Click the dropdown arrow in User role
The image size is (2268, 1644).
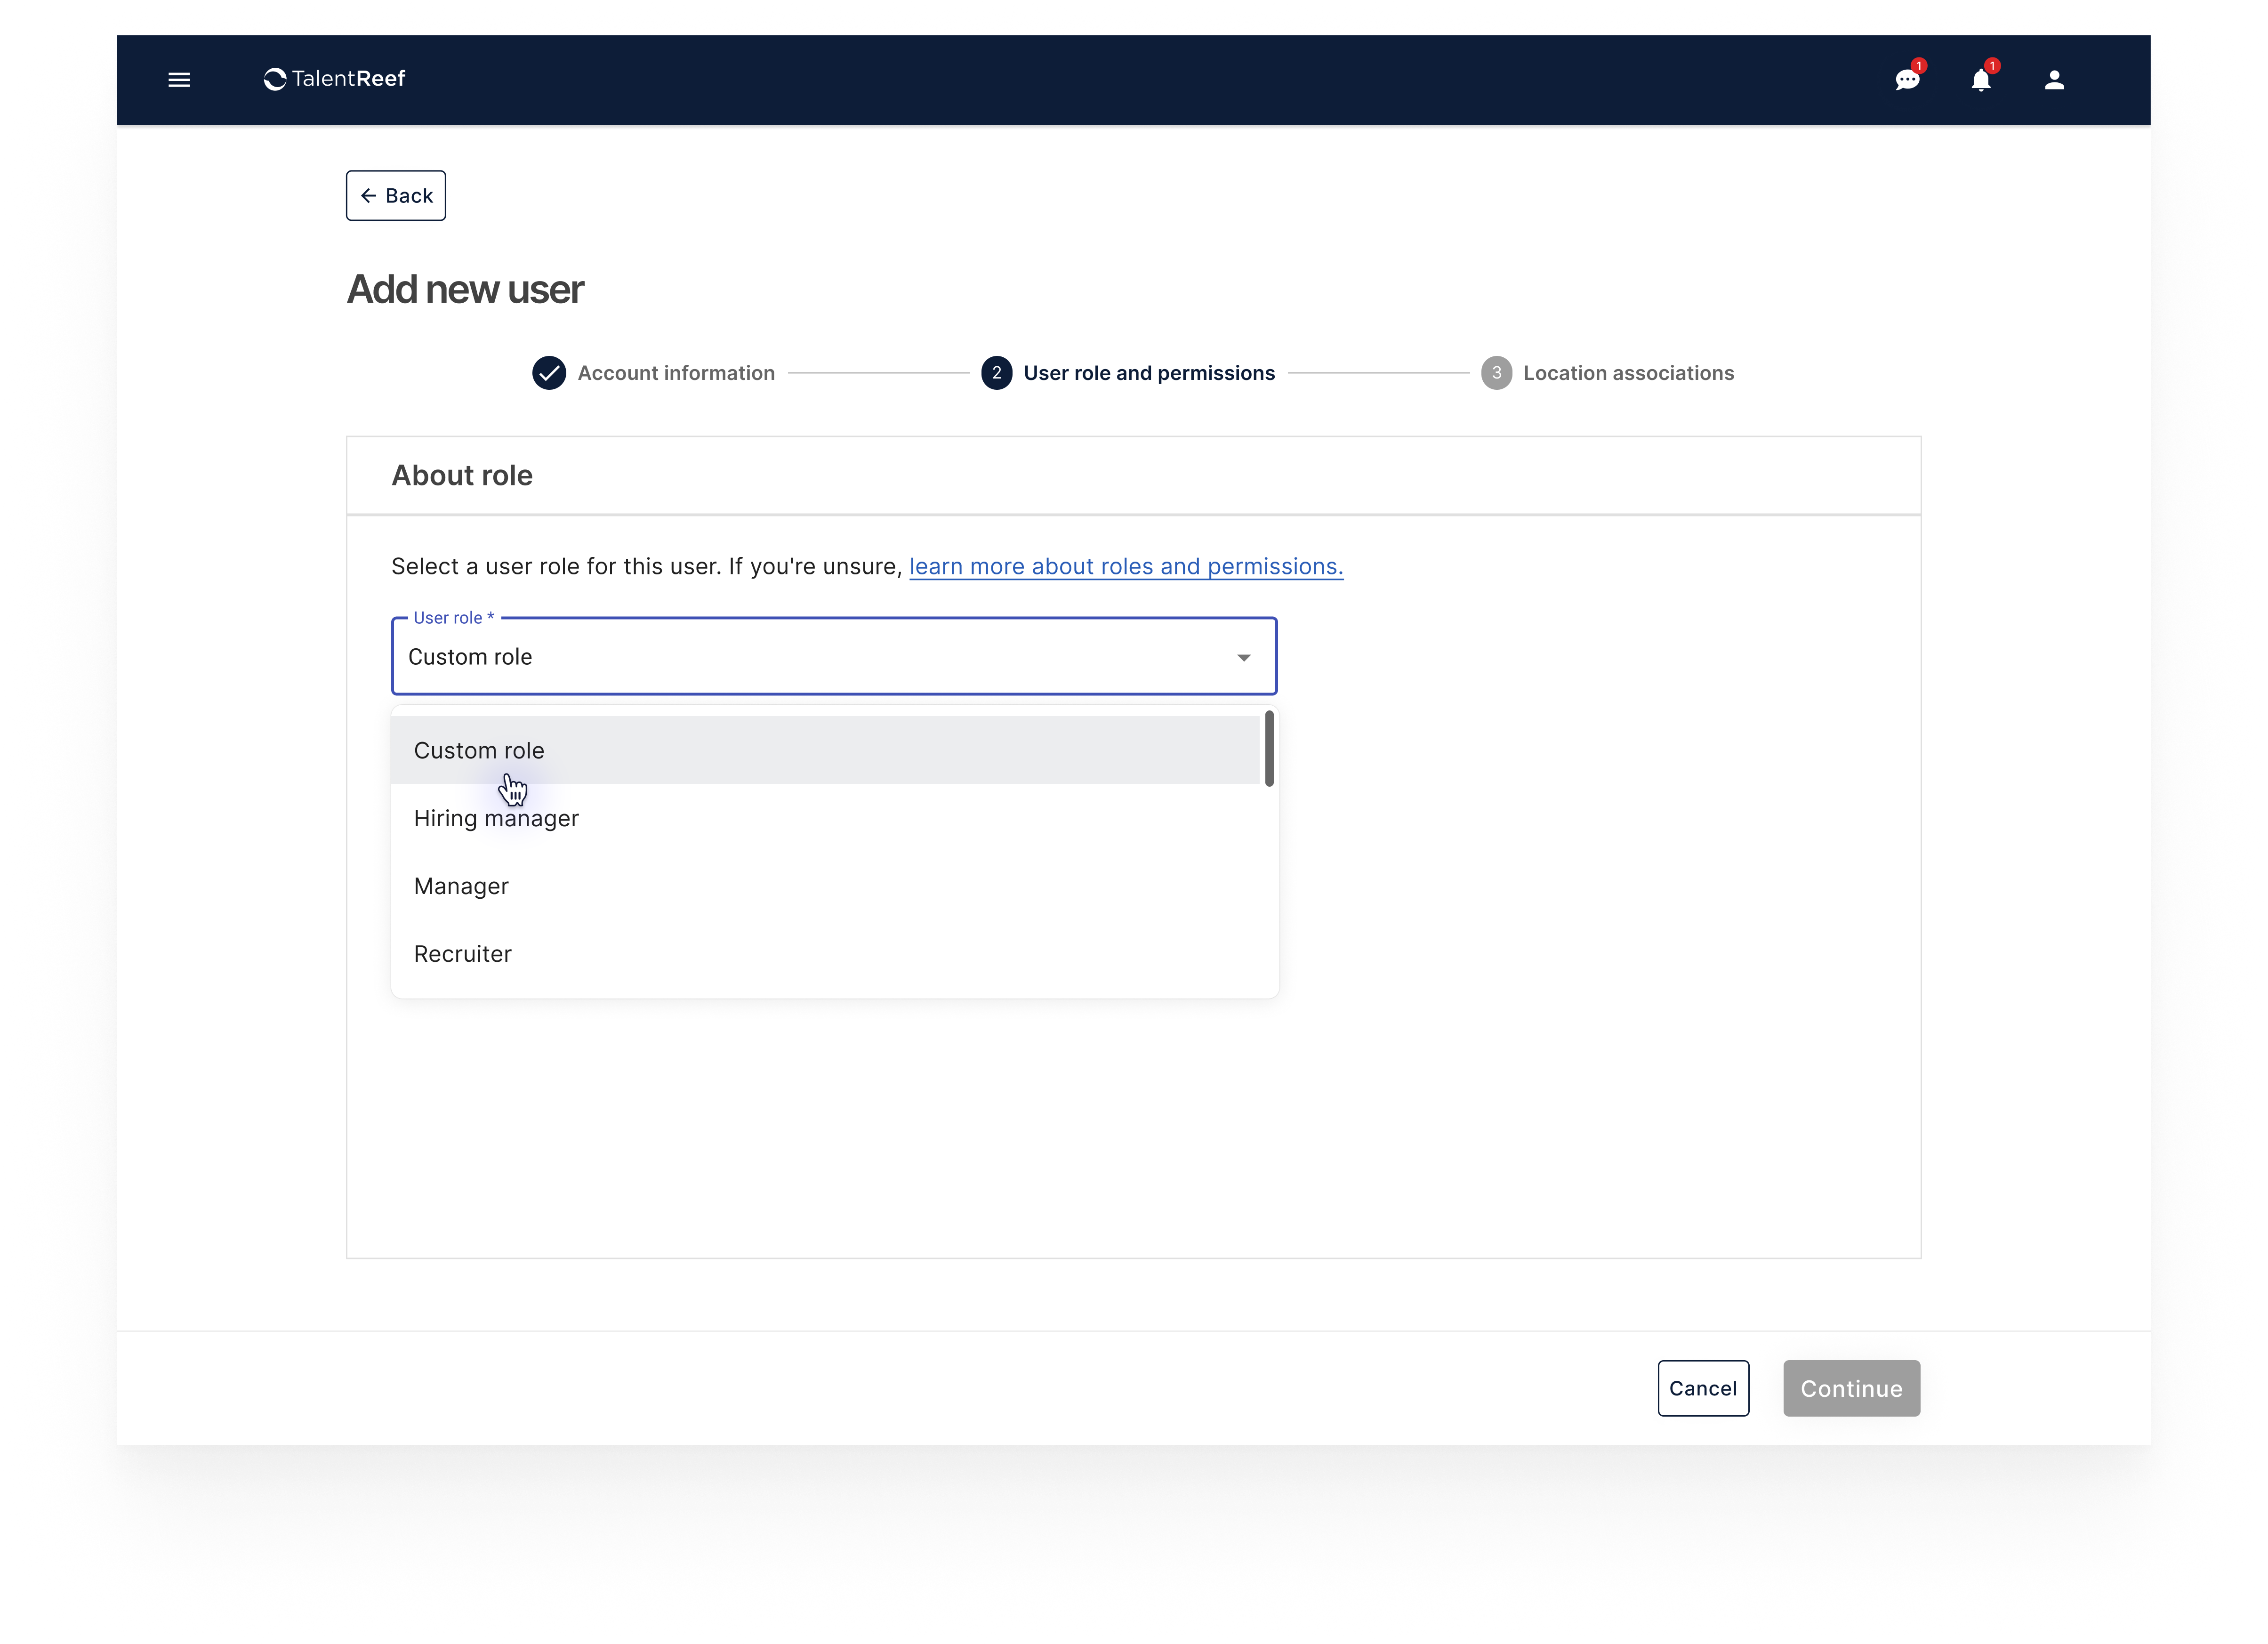[x=1243, y=658]
